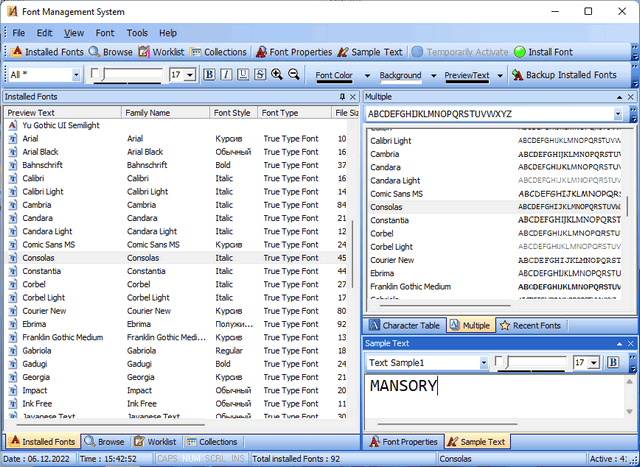Open the 'All *' filter dropdown

point(77,75)
